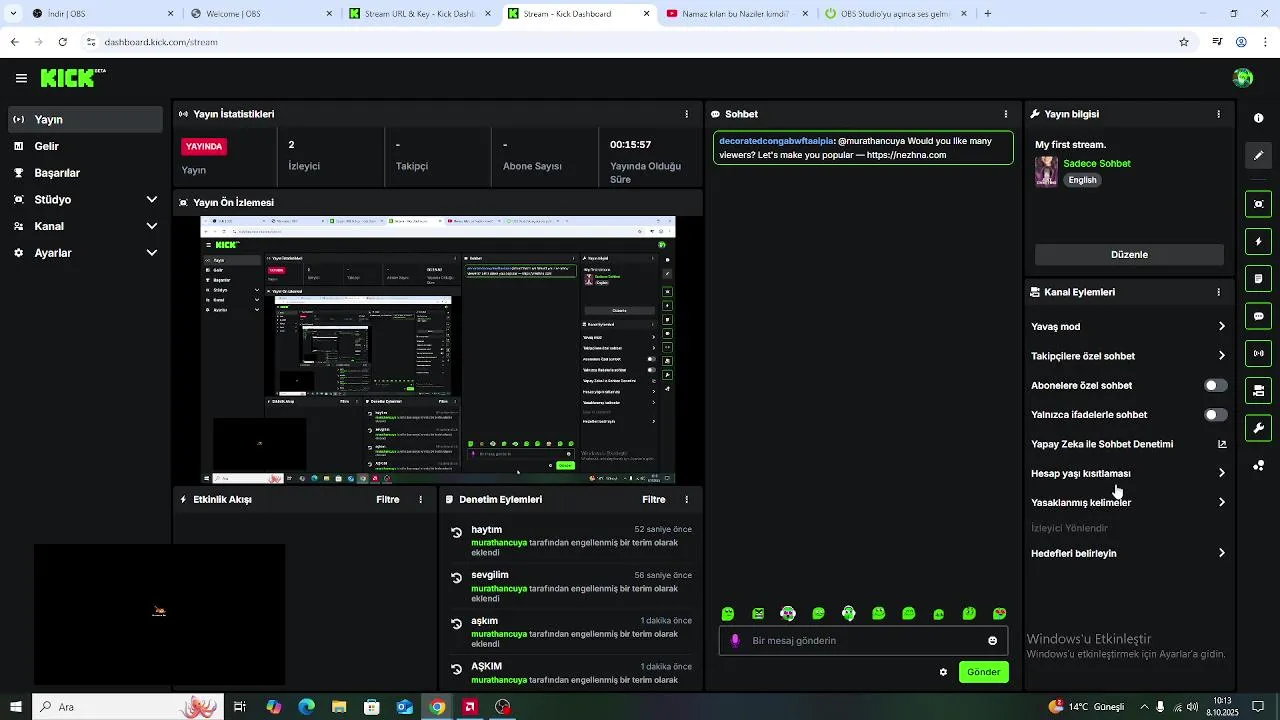Open the Yasaklanmış kelimeler options arrow

[x=1222, y=502]
